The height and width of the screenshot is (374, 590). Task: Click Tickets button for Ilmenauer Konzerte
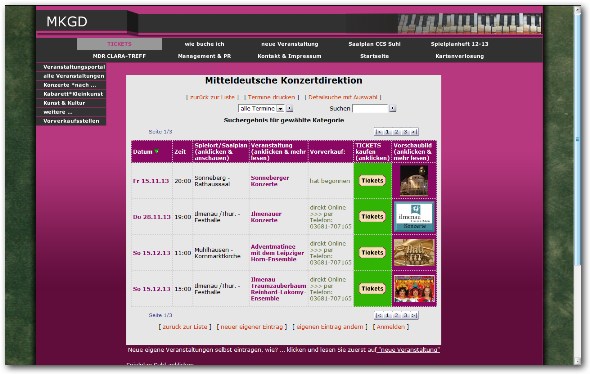tap(372, 217)
